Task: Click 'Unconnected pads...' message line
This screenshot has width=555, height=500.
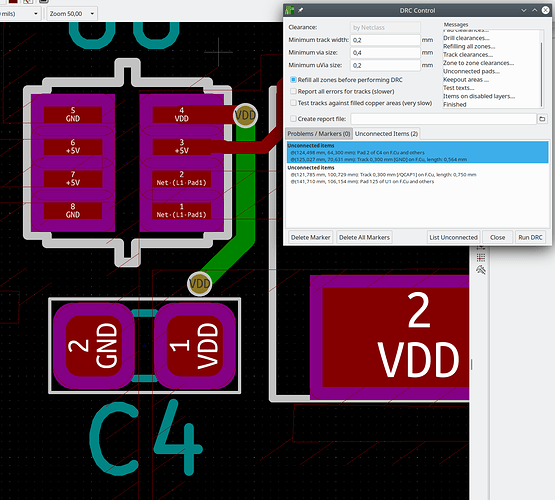Action: [471, 71]
